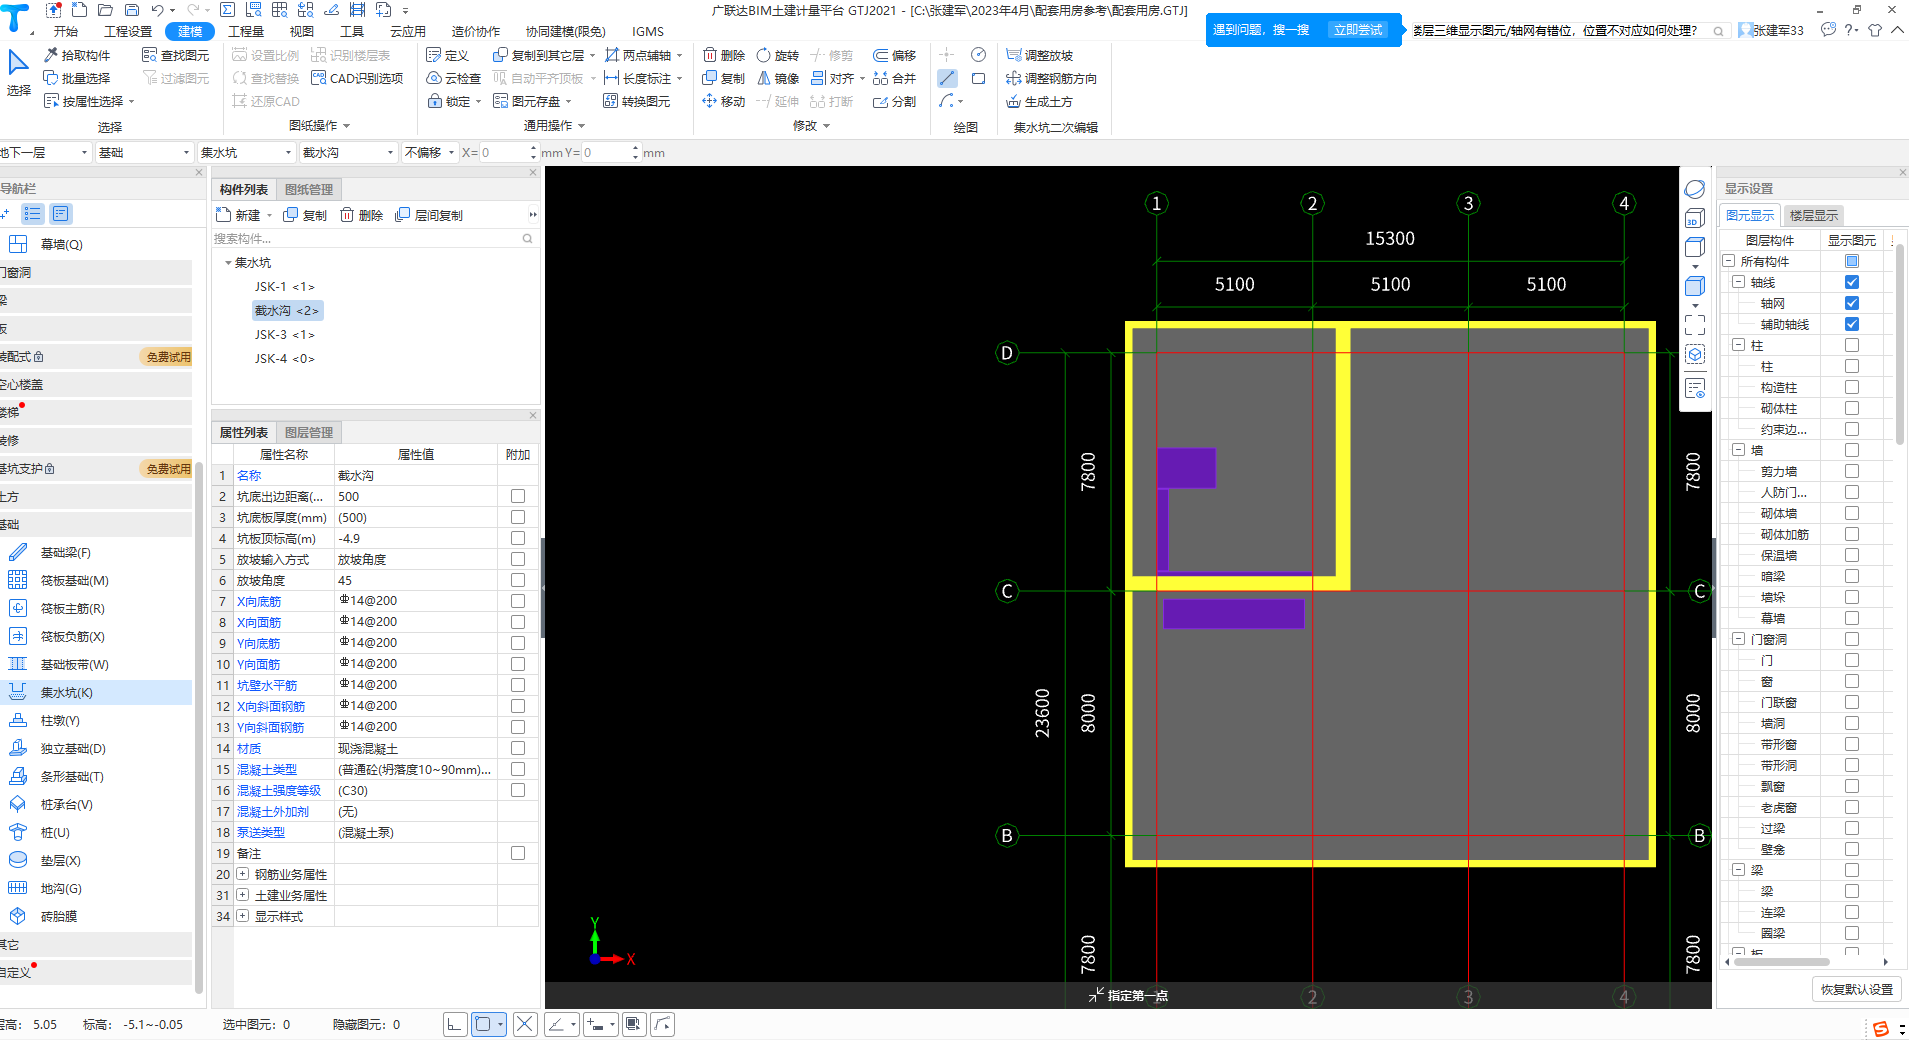Open the 截水沟 component dropdown
1909x1040 pixels.
coord(348,152)
